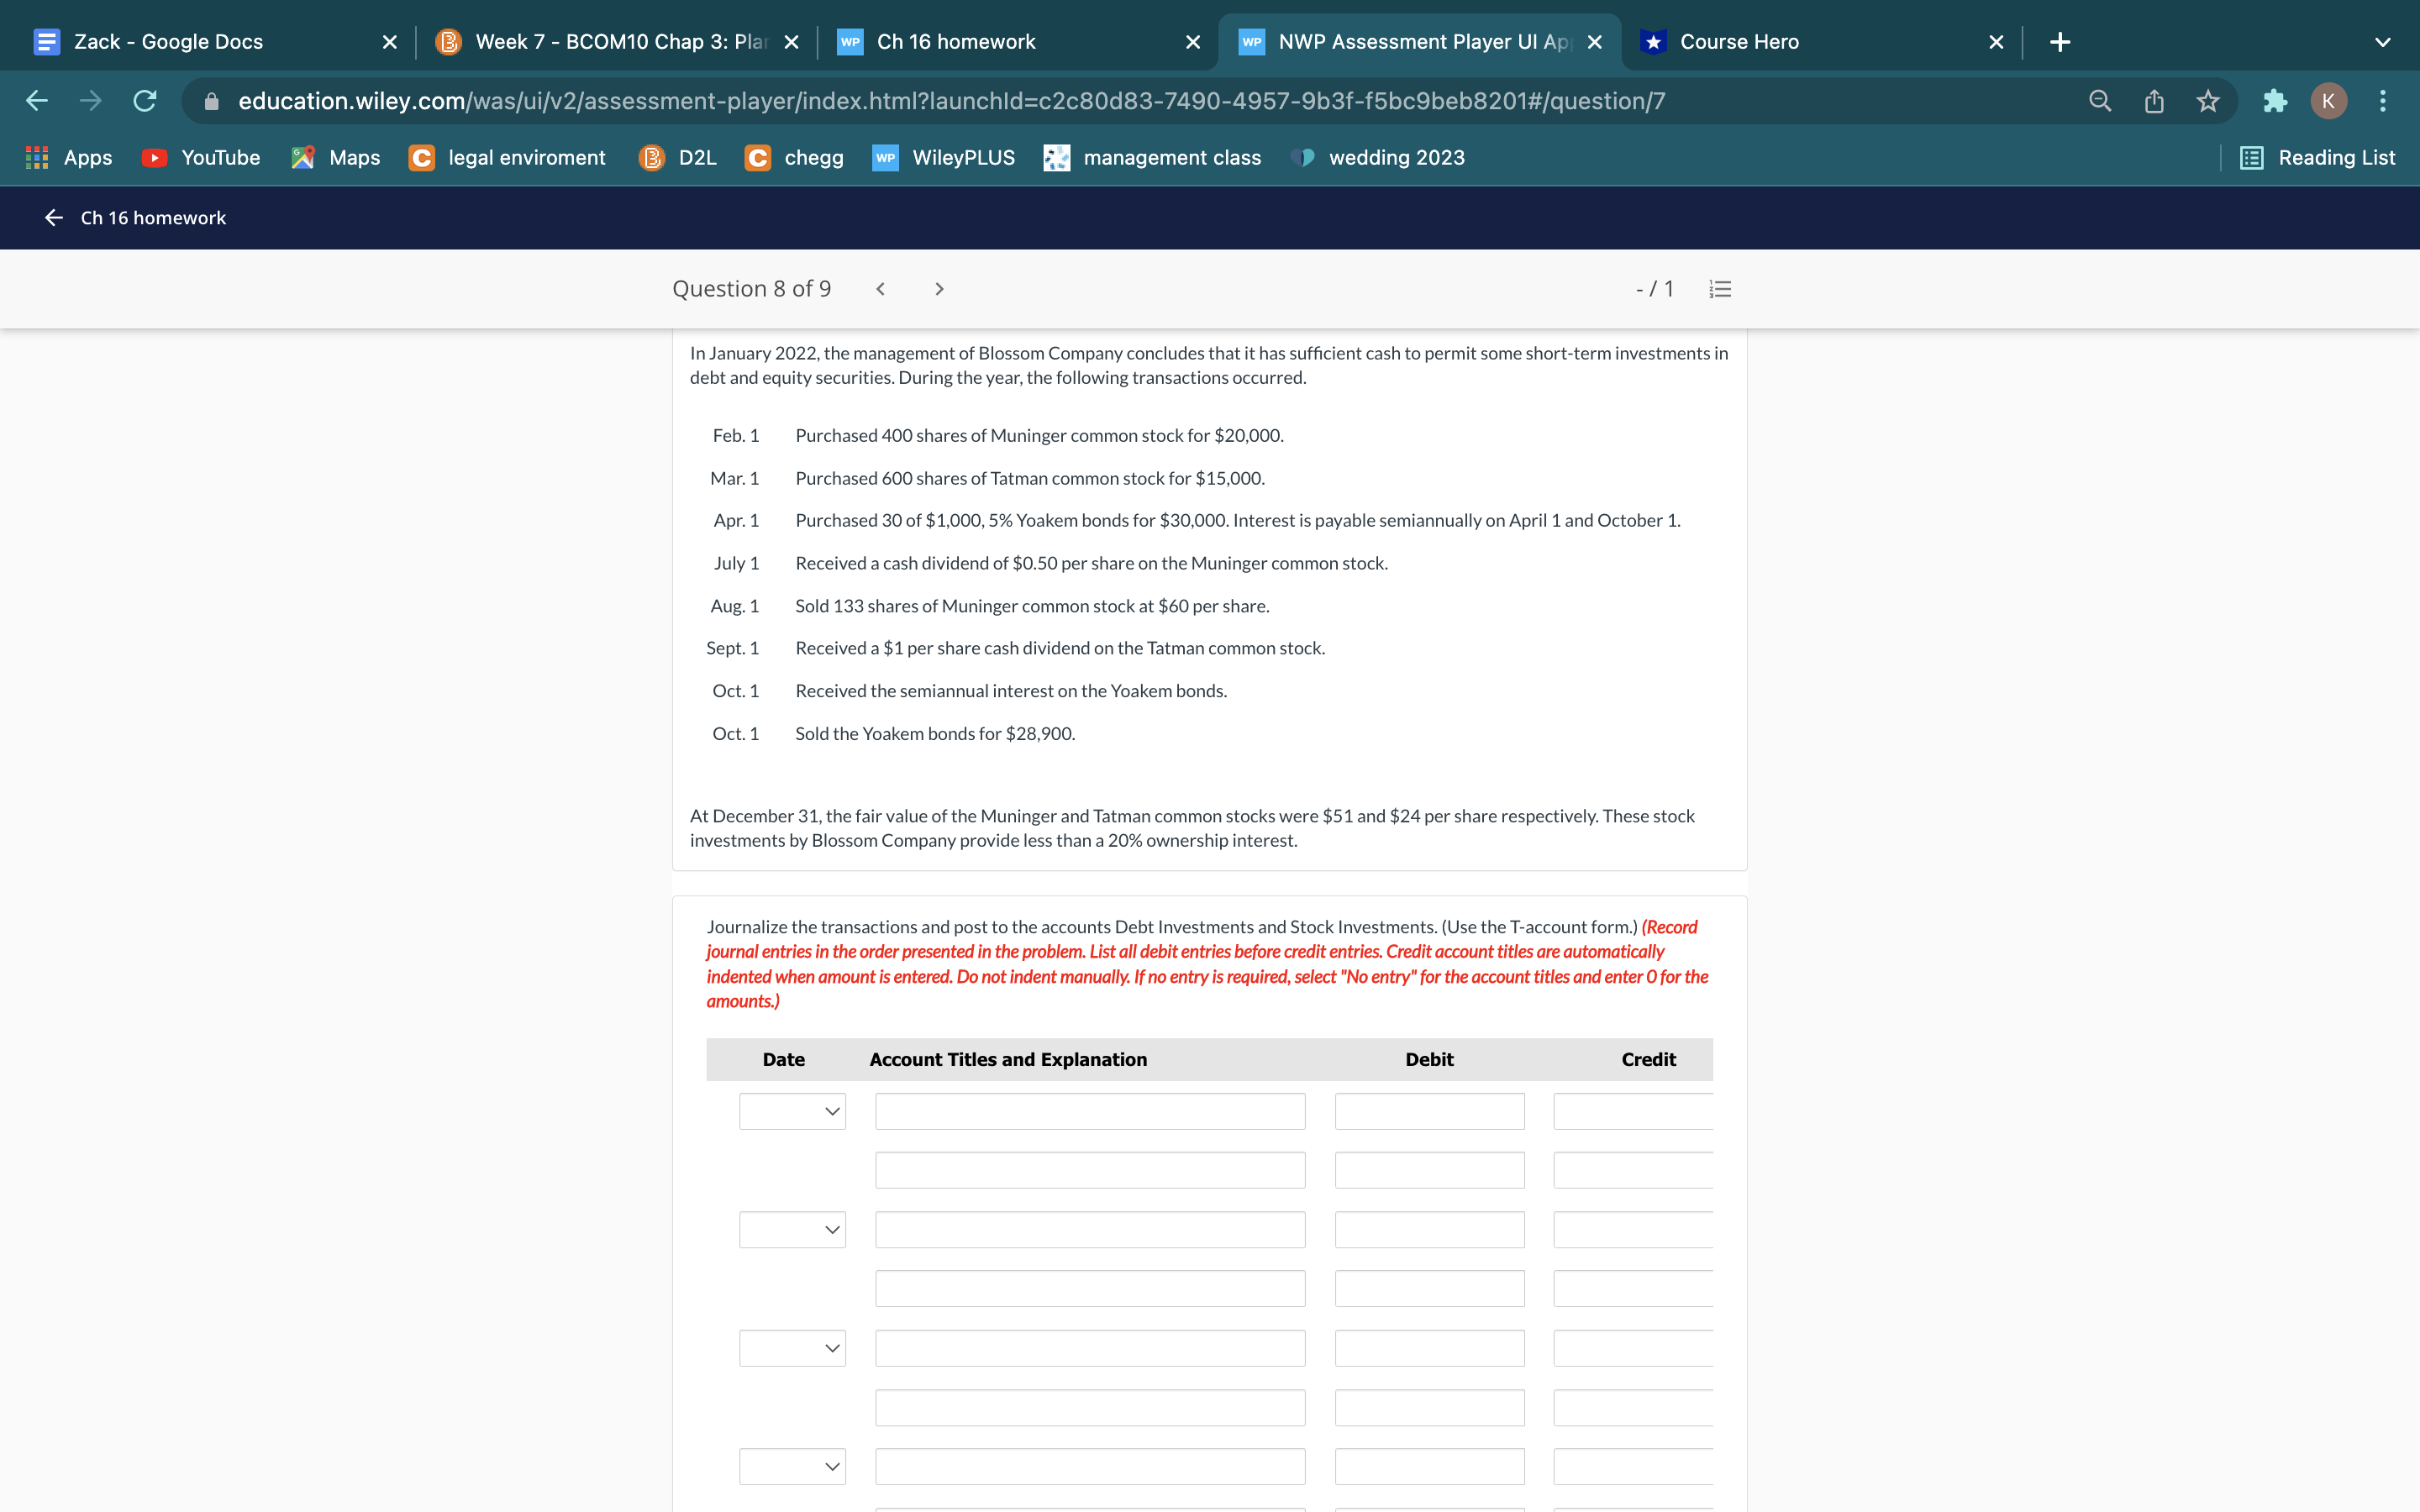Expand the third journal entry date dropdown

point(792,1348)
